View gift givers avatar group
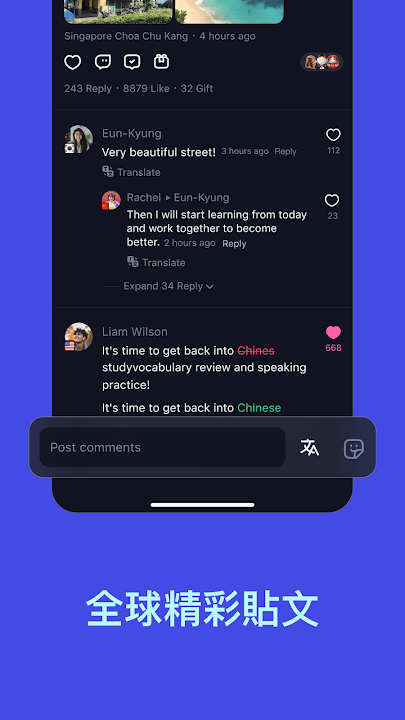This screenshot has height=720, width=405. click(322, 62)
